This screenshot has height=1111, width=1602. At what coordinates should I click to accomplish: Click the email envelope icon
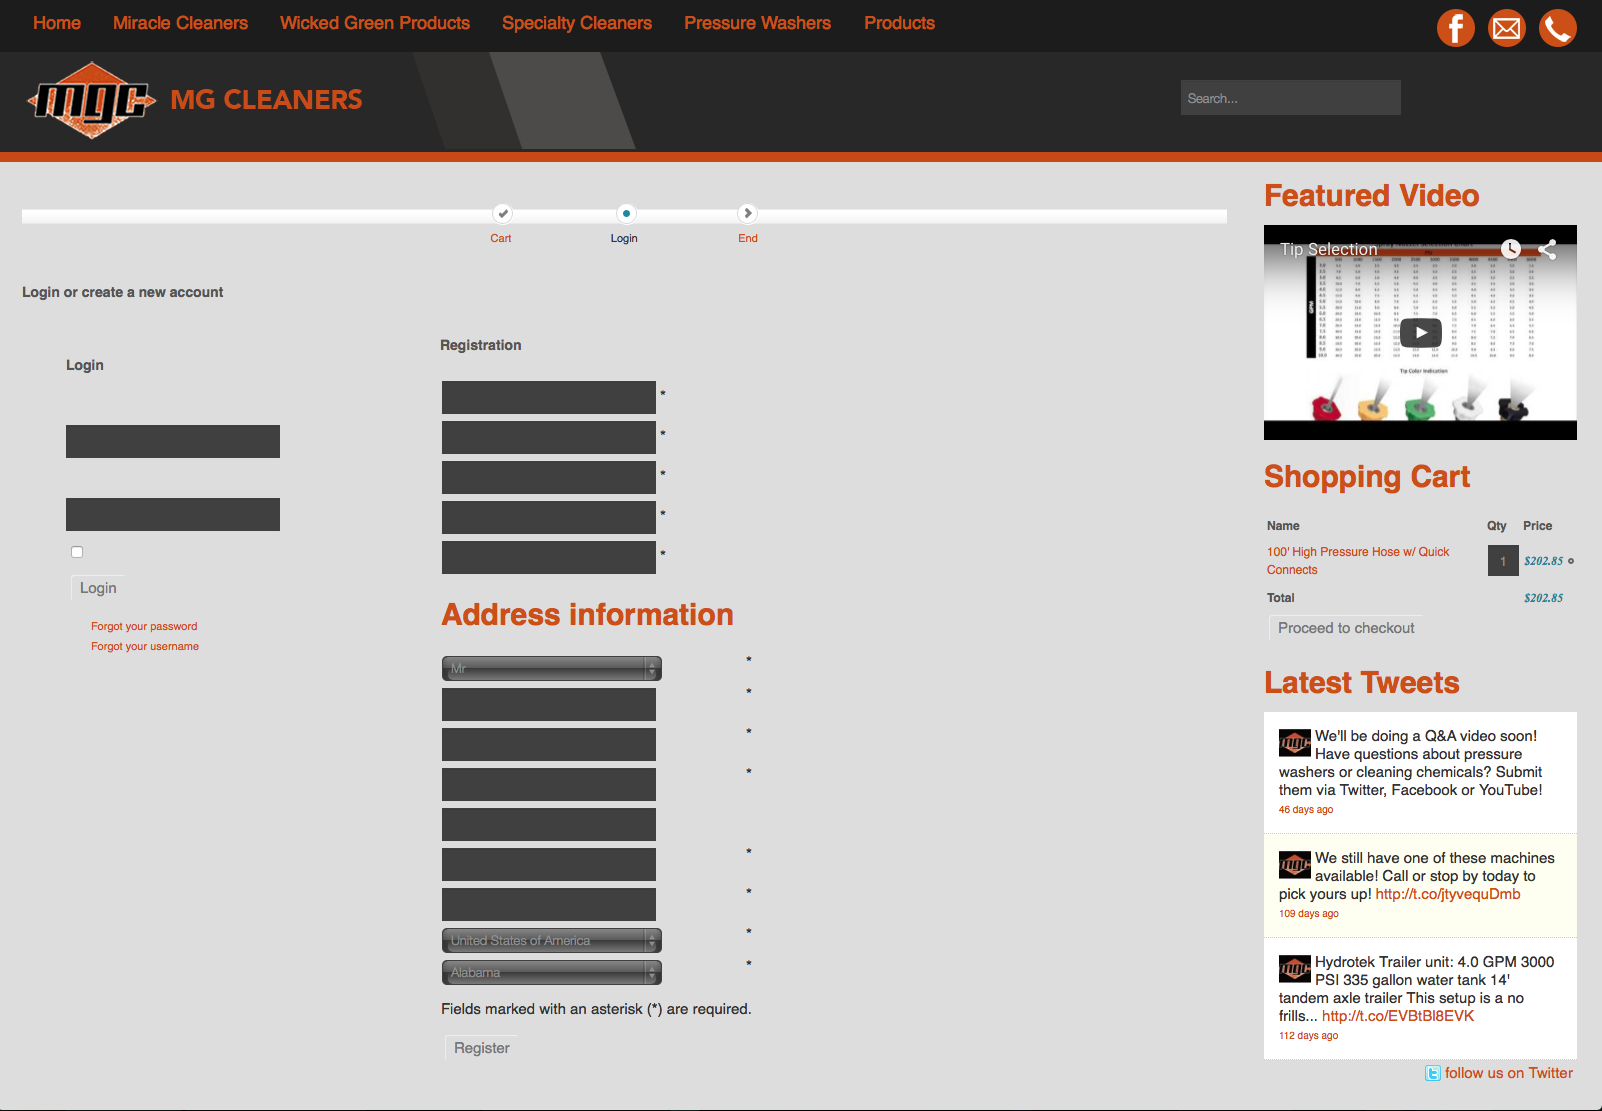click(x=1507, y=28)
